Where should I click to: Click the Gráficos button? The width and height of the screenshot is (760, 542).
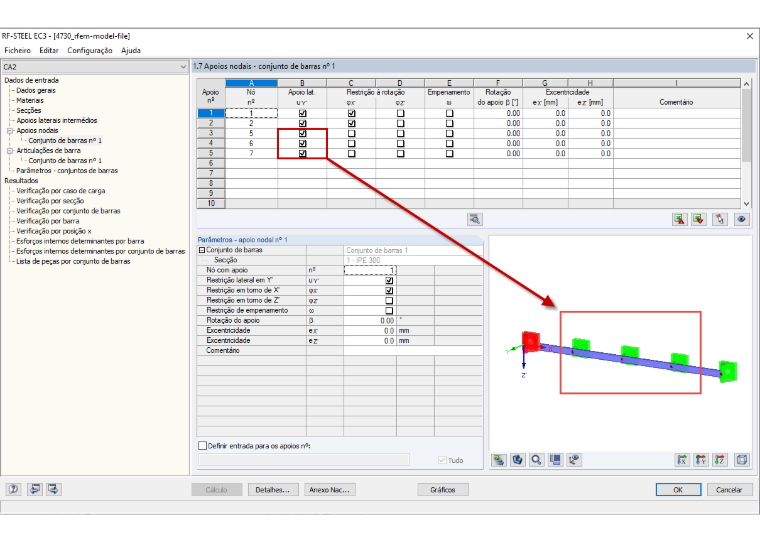pyautogui.click(x=443, y=490)
